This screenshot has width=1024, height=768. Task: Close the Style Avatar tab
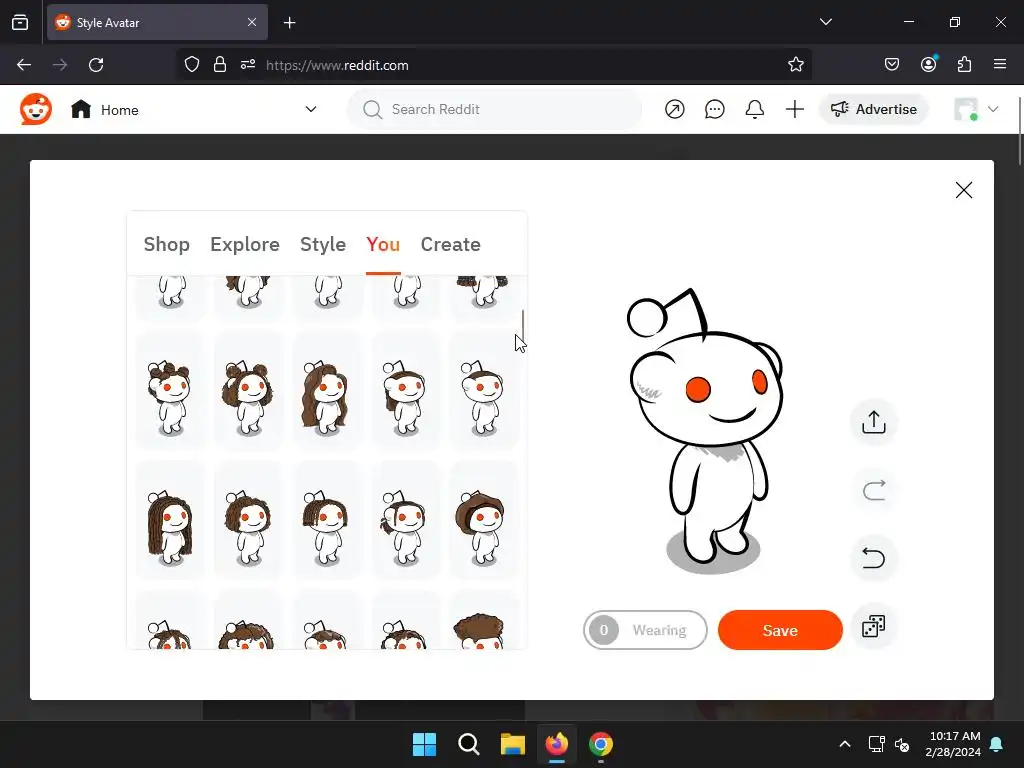pyautogui.click(x=251, y=22)
